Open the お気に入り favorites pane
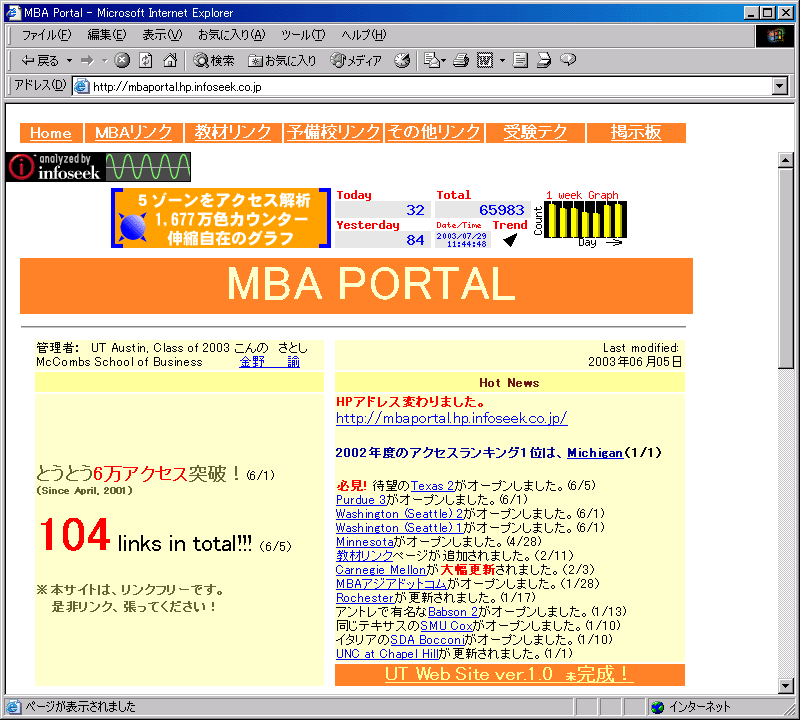800x720 pixels. coord(282,61)
